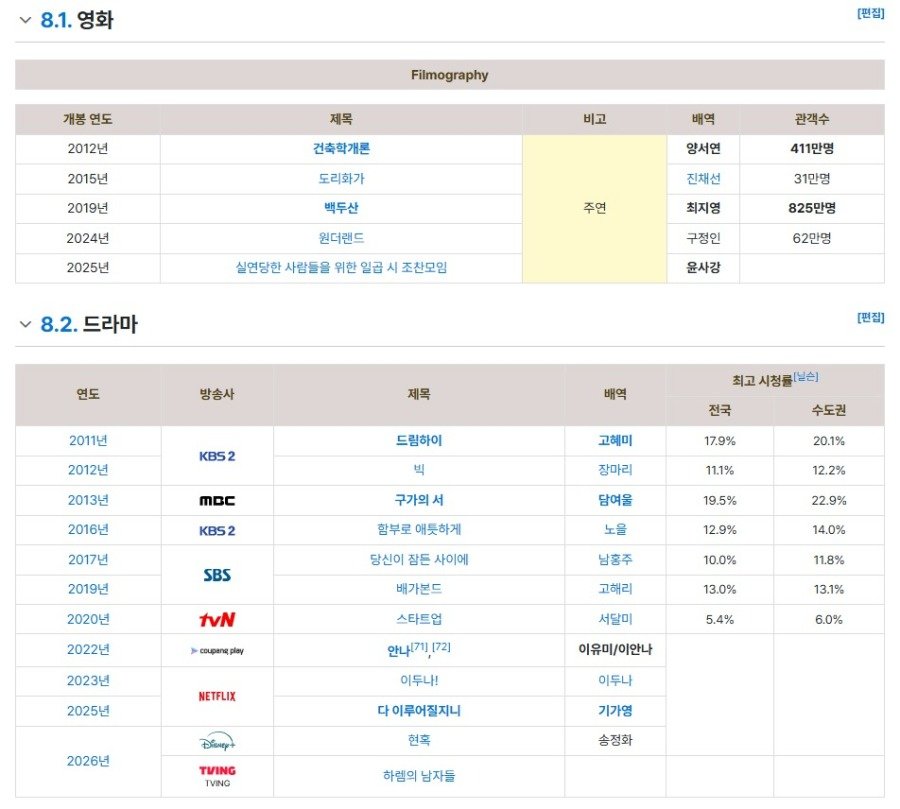Open footnote 71 next to 안나
This screenshot has width=900, height=809.
pyautogui.click(x=420, y=647)
